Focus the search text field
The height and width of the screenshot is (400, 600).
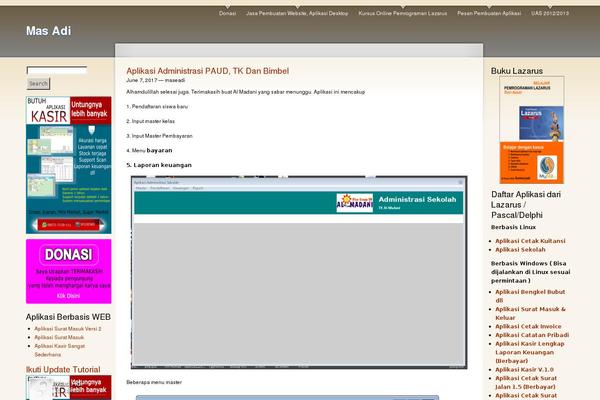point(57,70)
